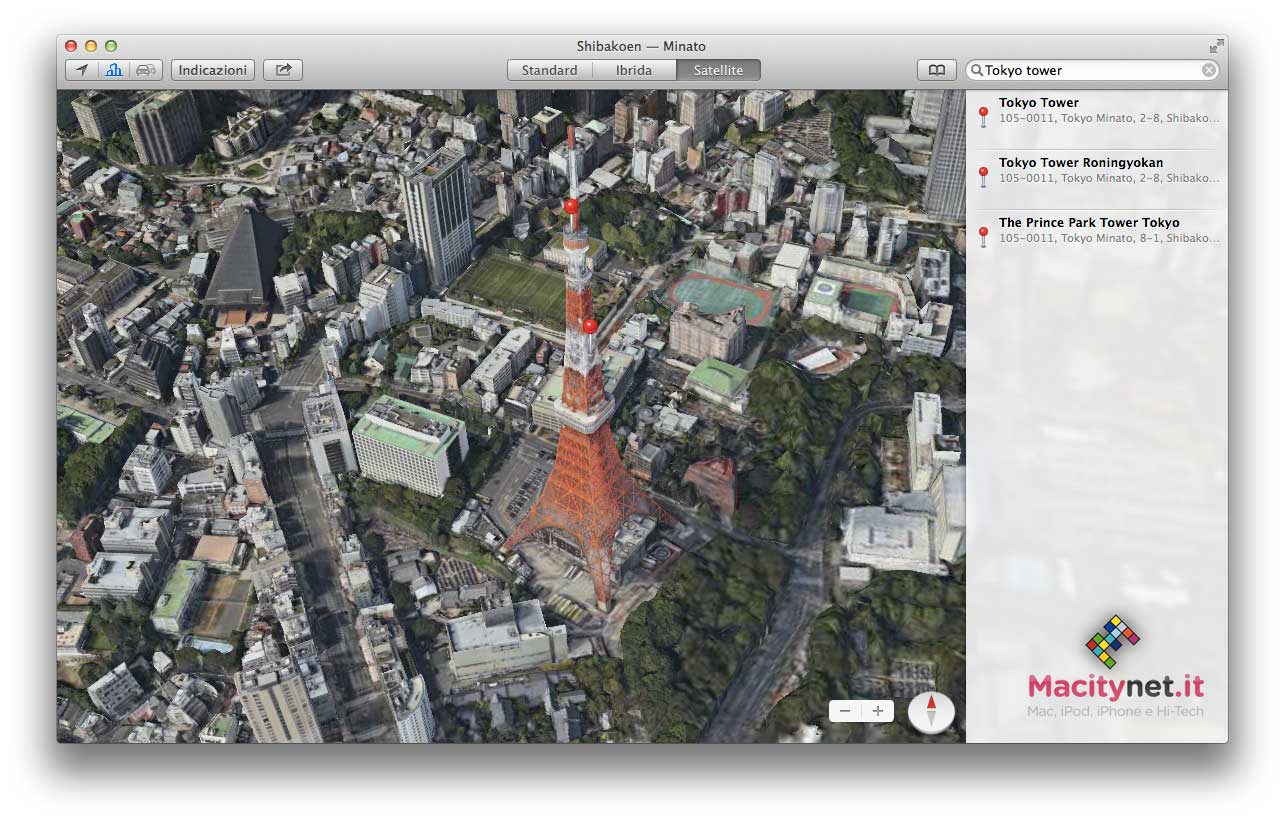This screenshot has width=1285, height=822.
Task: Click the magnifying glass in the search box
Action: [x=977, y=70]
